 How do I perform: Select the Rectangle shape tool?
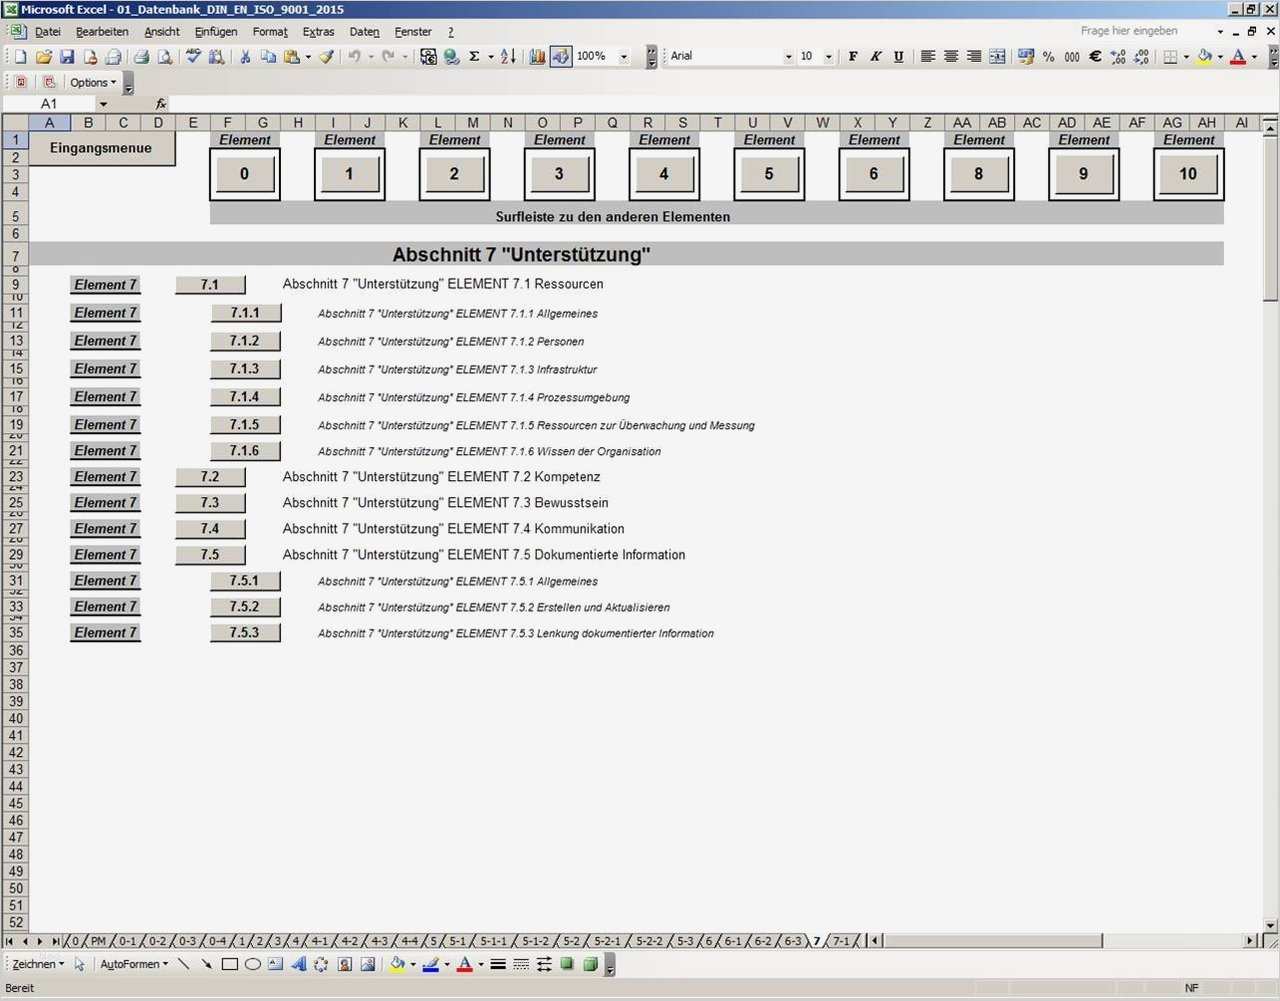[227, 964]
